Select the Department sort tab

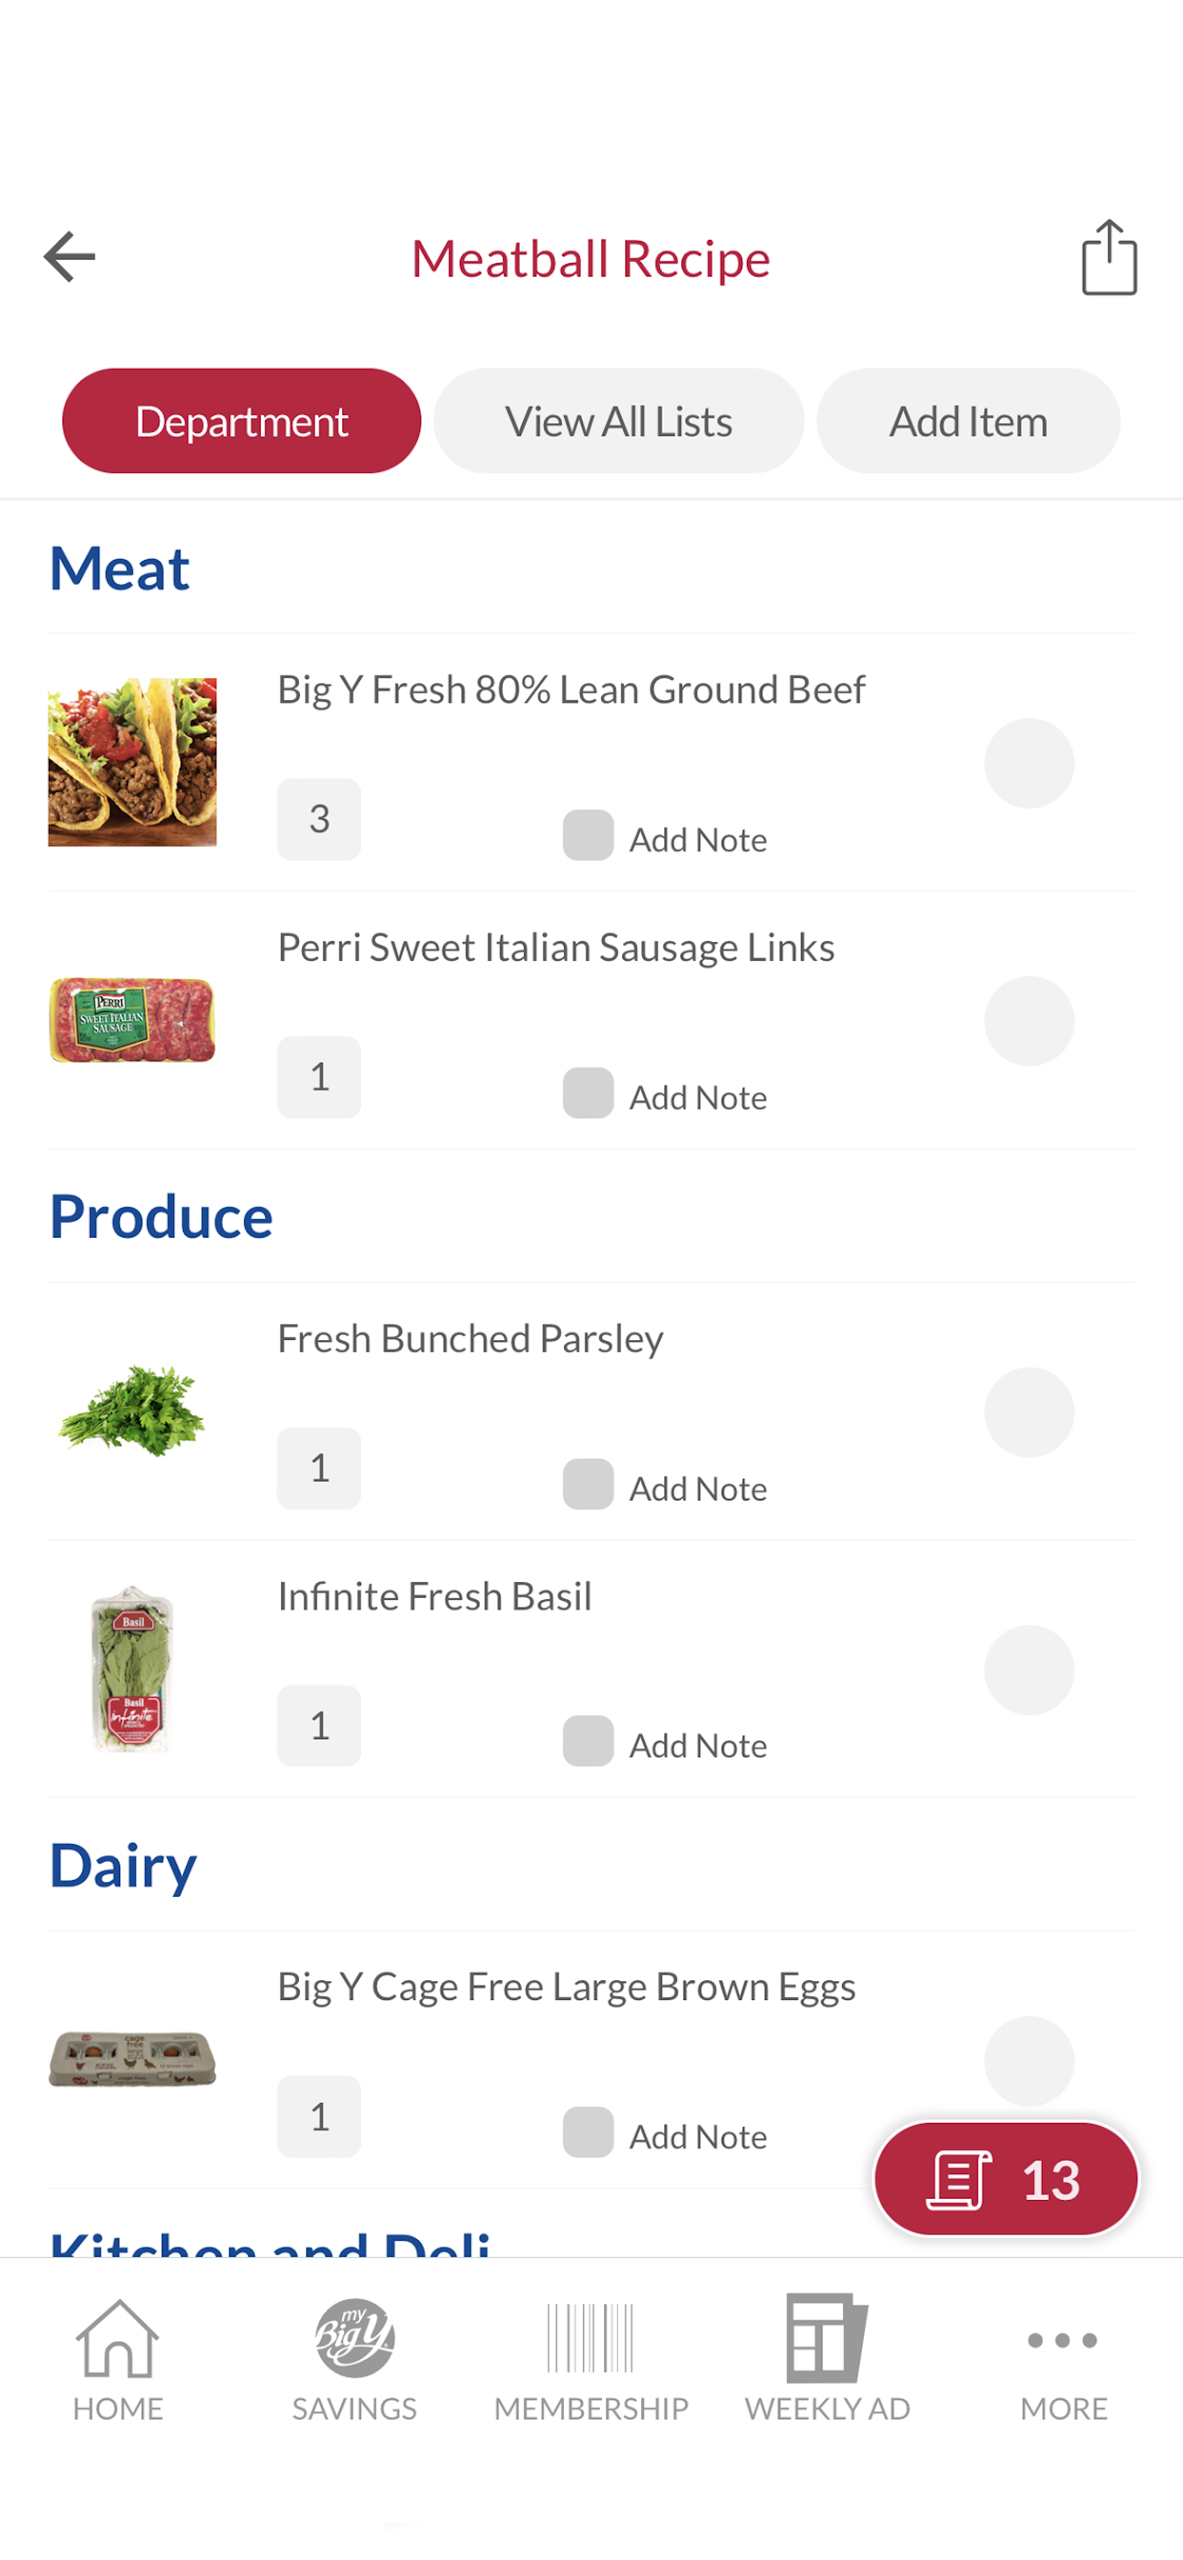click(x=241, y=421)
